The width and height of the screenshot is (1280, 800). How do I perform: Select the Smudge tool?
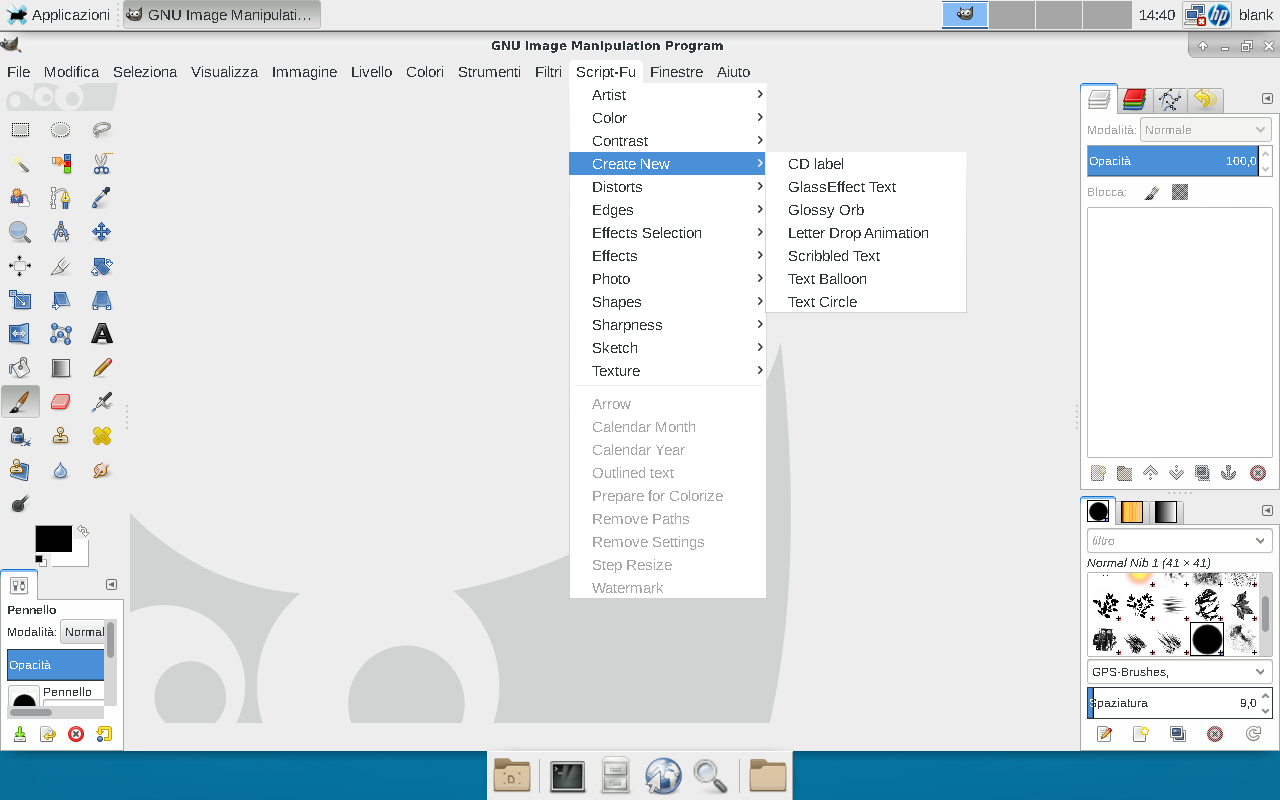pos(101,470)
